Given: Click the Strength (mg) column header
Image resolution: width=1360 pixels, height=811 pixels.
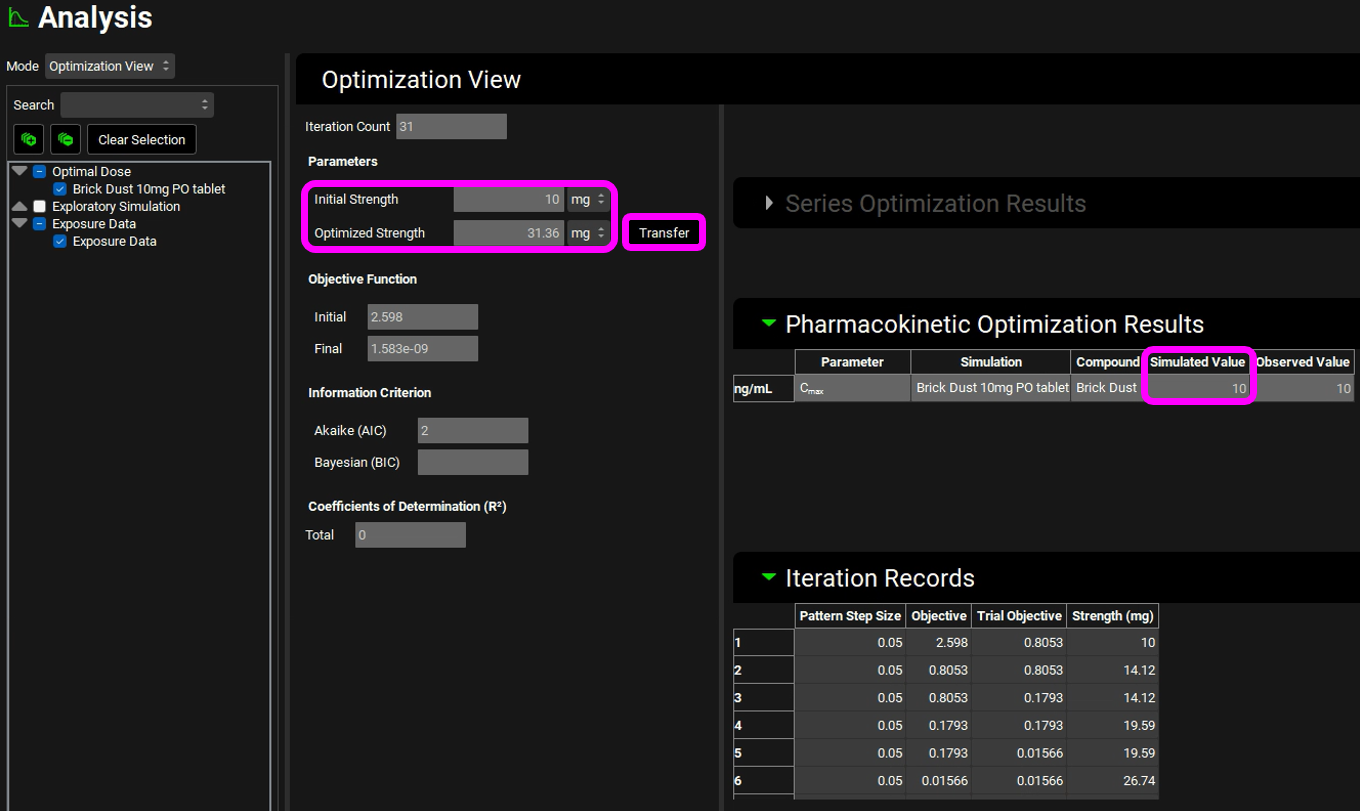Looking at the screenshot, I should [x=1112, y=616].
